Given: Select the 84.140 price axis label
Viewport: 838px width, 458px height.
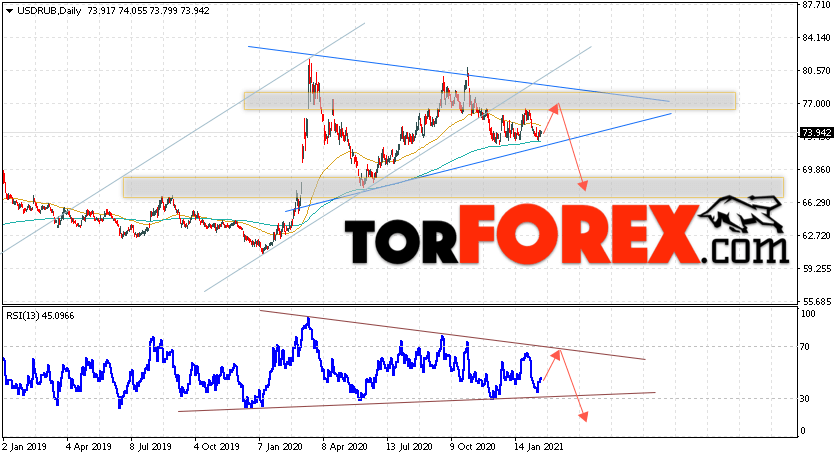Looking at the screenshot, I should tap(816, 38).
